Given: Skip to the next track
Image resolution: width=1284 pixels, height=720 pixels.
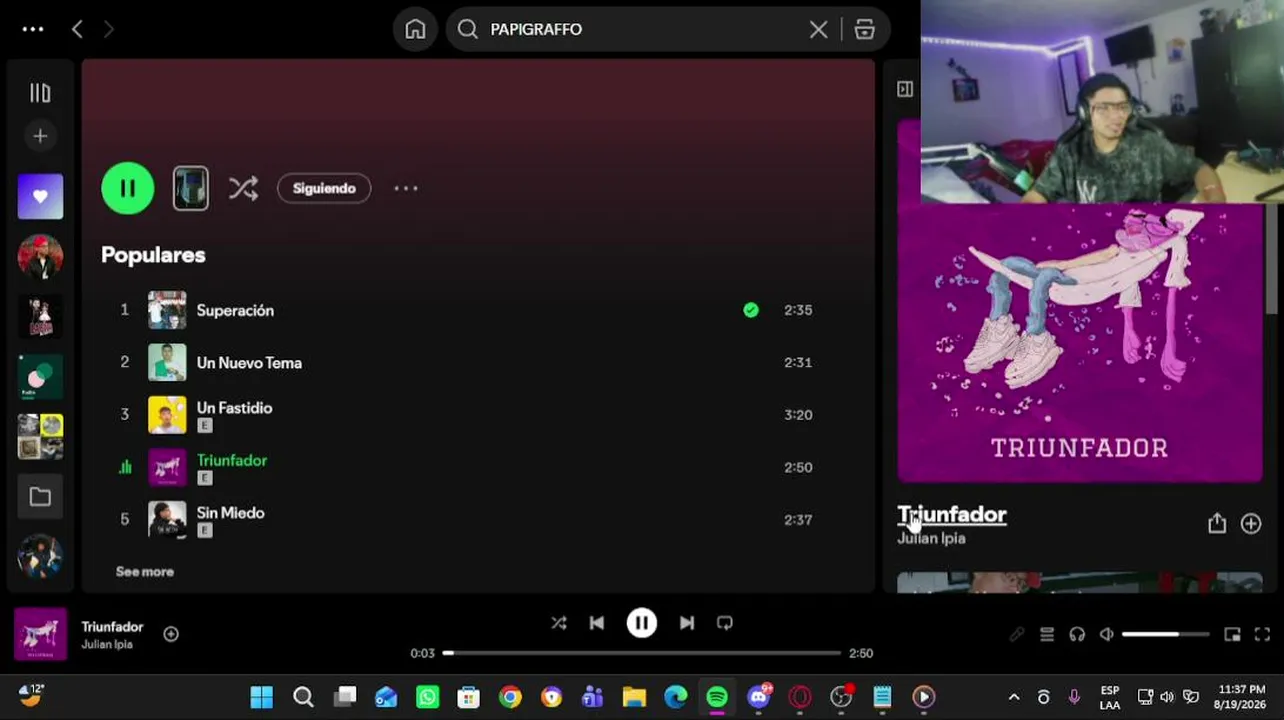Looking at the screenshot, I should point(687,623).
